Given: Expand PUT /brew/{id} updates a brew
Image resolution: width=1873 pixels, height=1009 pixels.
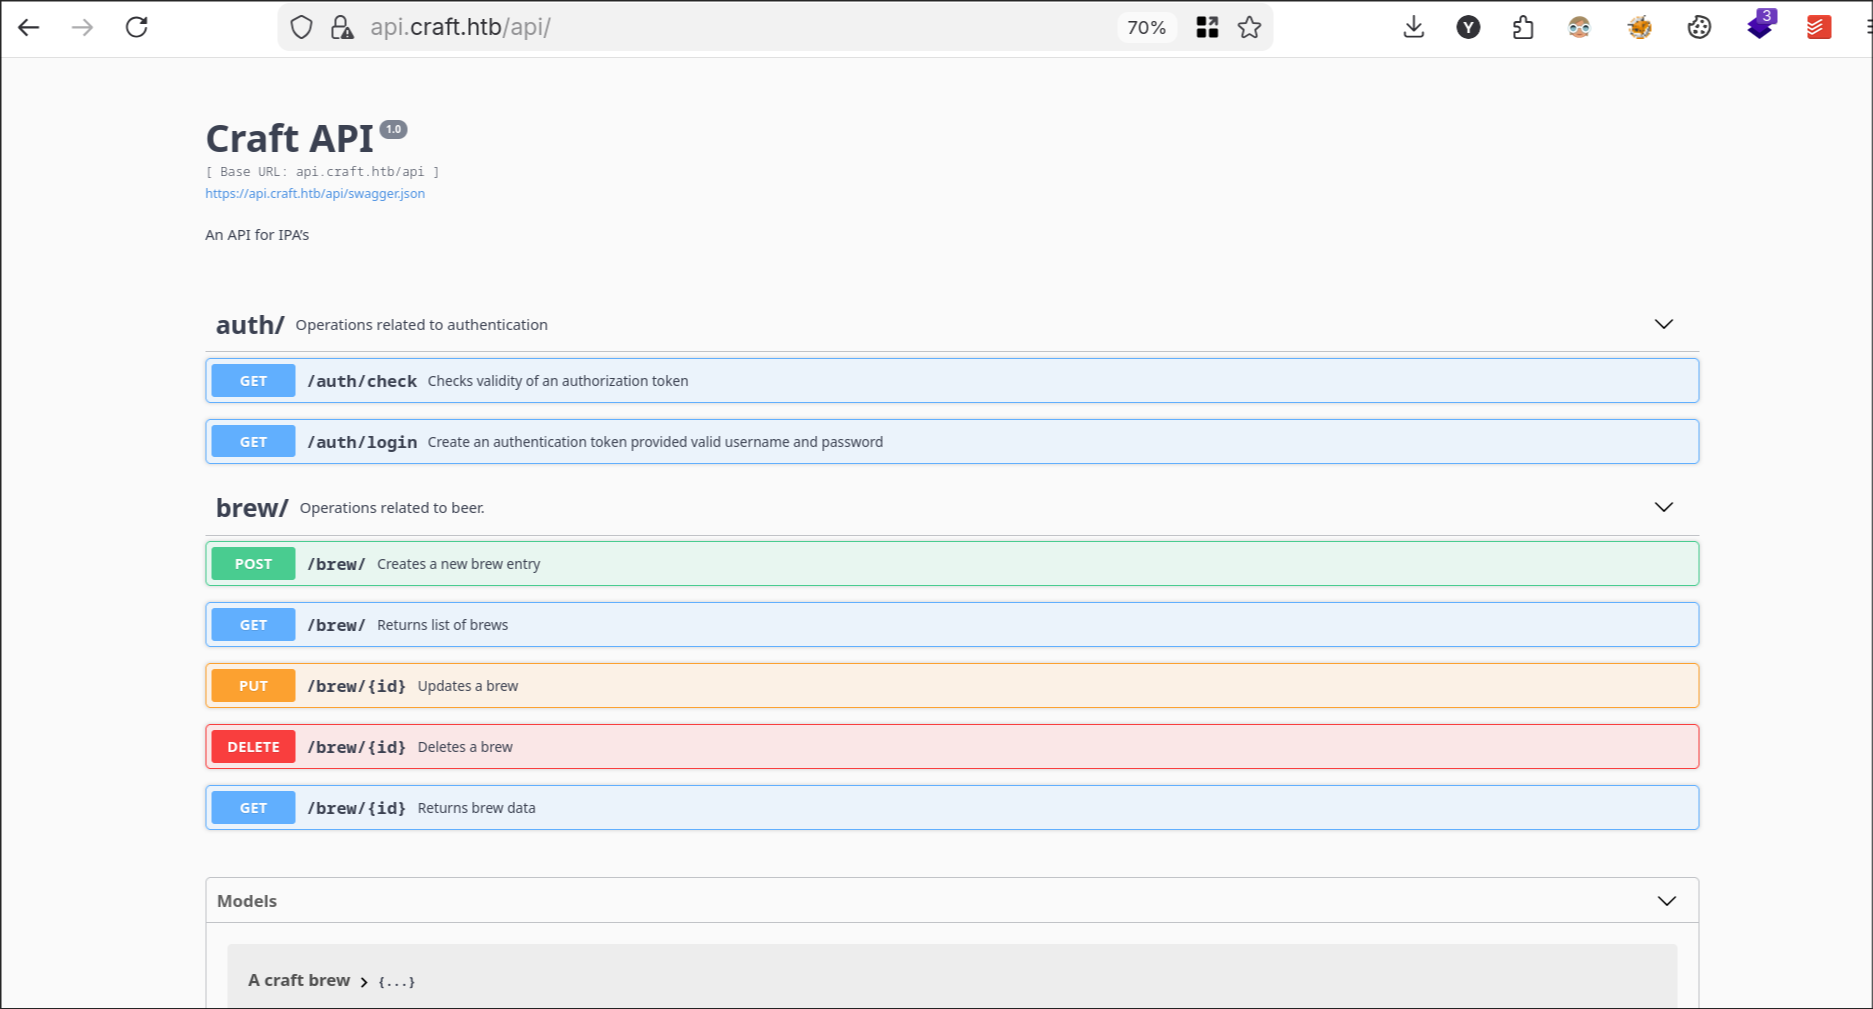Looking at the screenshot, I should click(x=952, y=686).
